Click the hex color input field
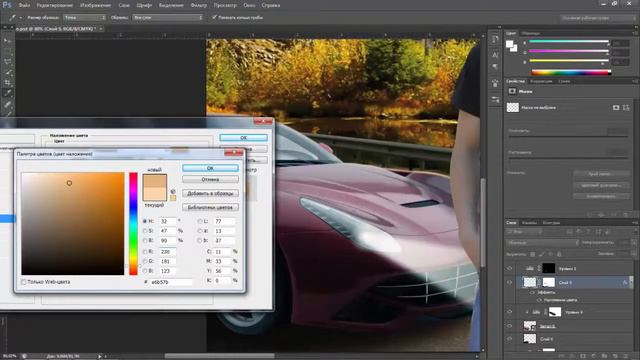640x360 pixels. click(x=171, y=282)
